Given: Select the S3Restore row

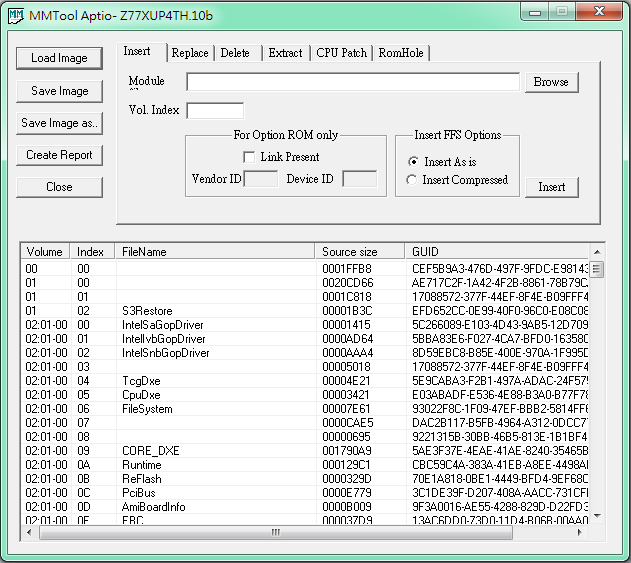Looking at the screenshot, I should coord(304,311).
